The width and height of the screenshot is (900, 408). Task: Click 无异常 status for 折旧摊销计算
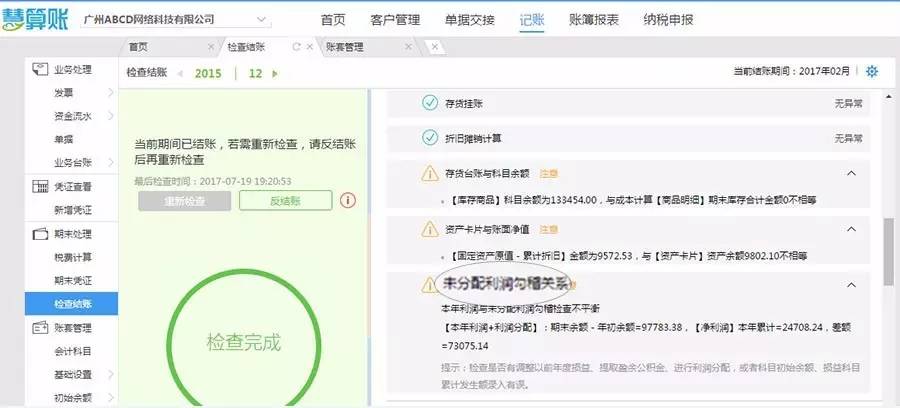pos(848,138)
